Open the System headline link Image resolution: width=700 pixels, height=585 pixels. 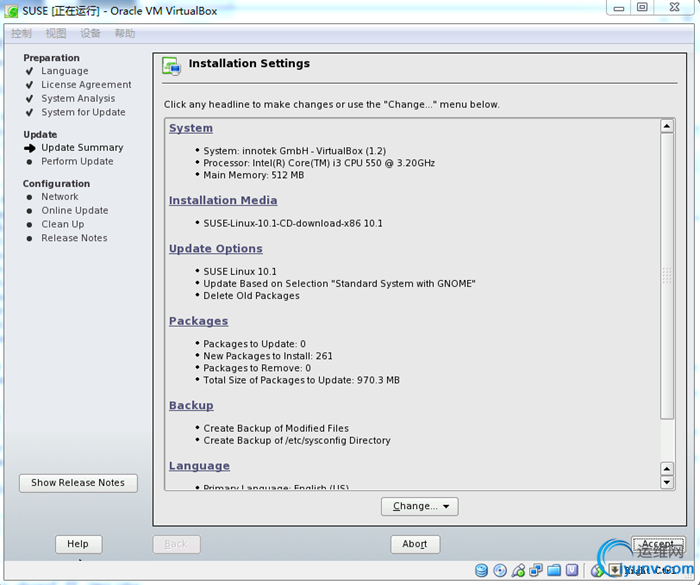191,128
